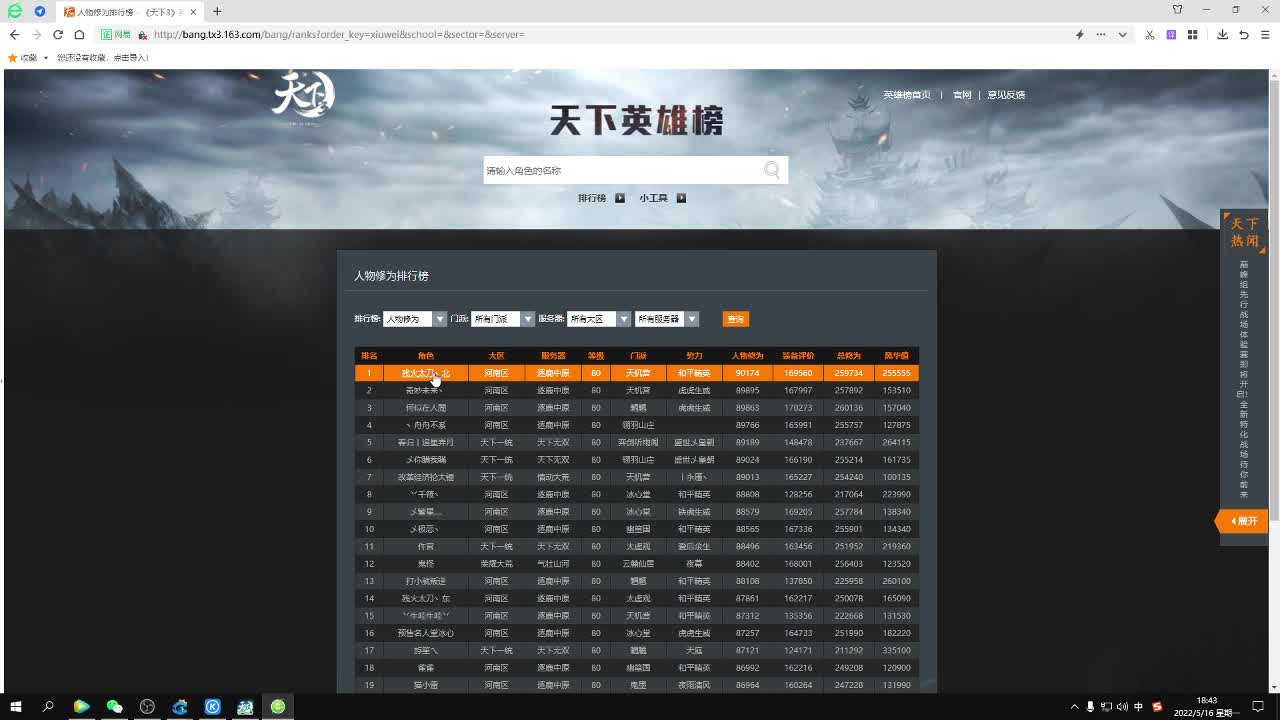Open the browser hamburger main menu
The height and width of the screenshot is (720, 1280).
(1266, 34)
